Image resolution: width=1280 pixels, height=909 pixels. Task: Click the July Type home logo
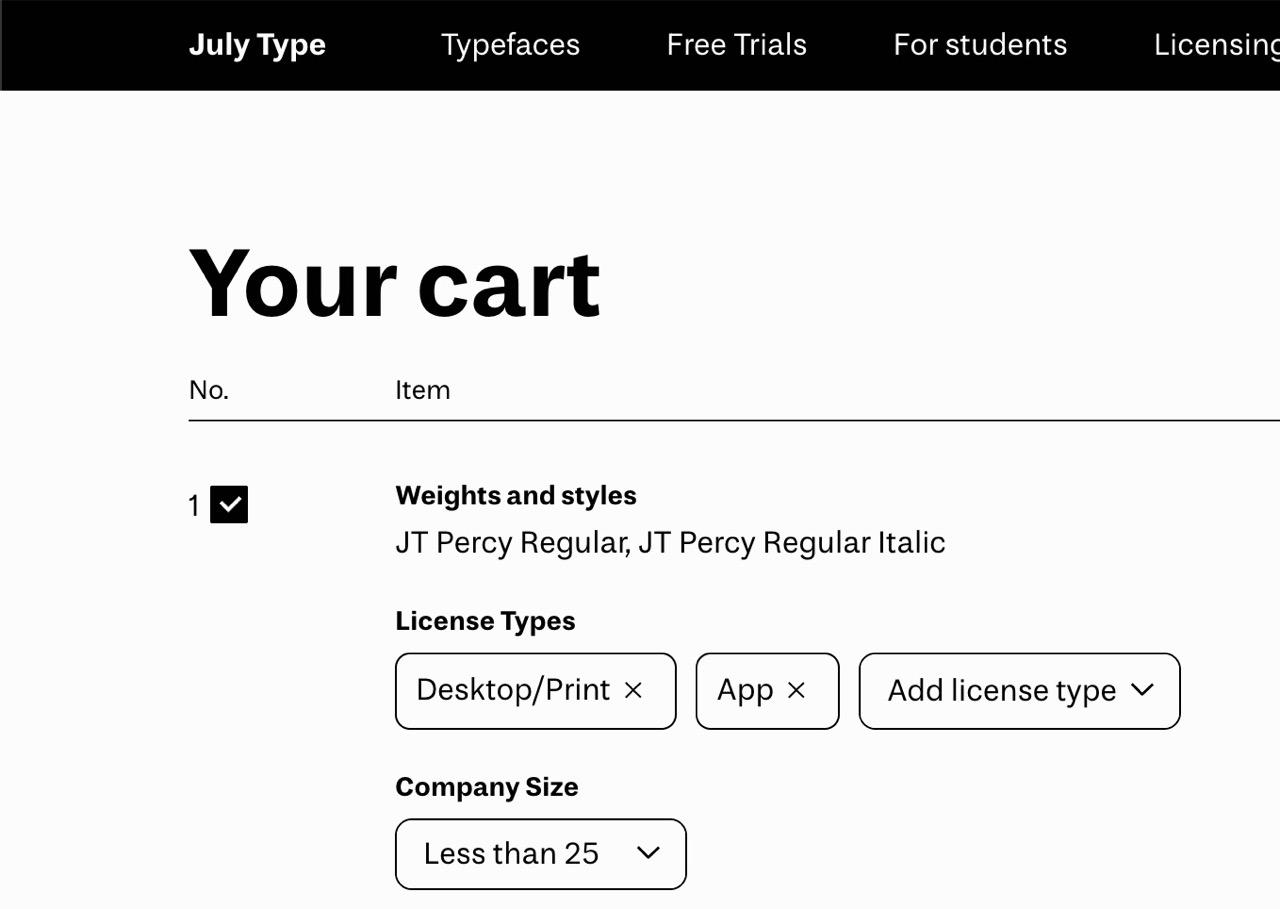click(257, 45)
